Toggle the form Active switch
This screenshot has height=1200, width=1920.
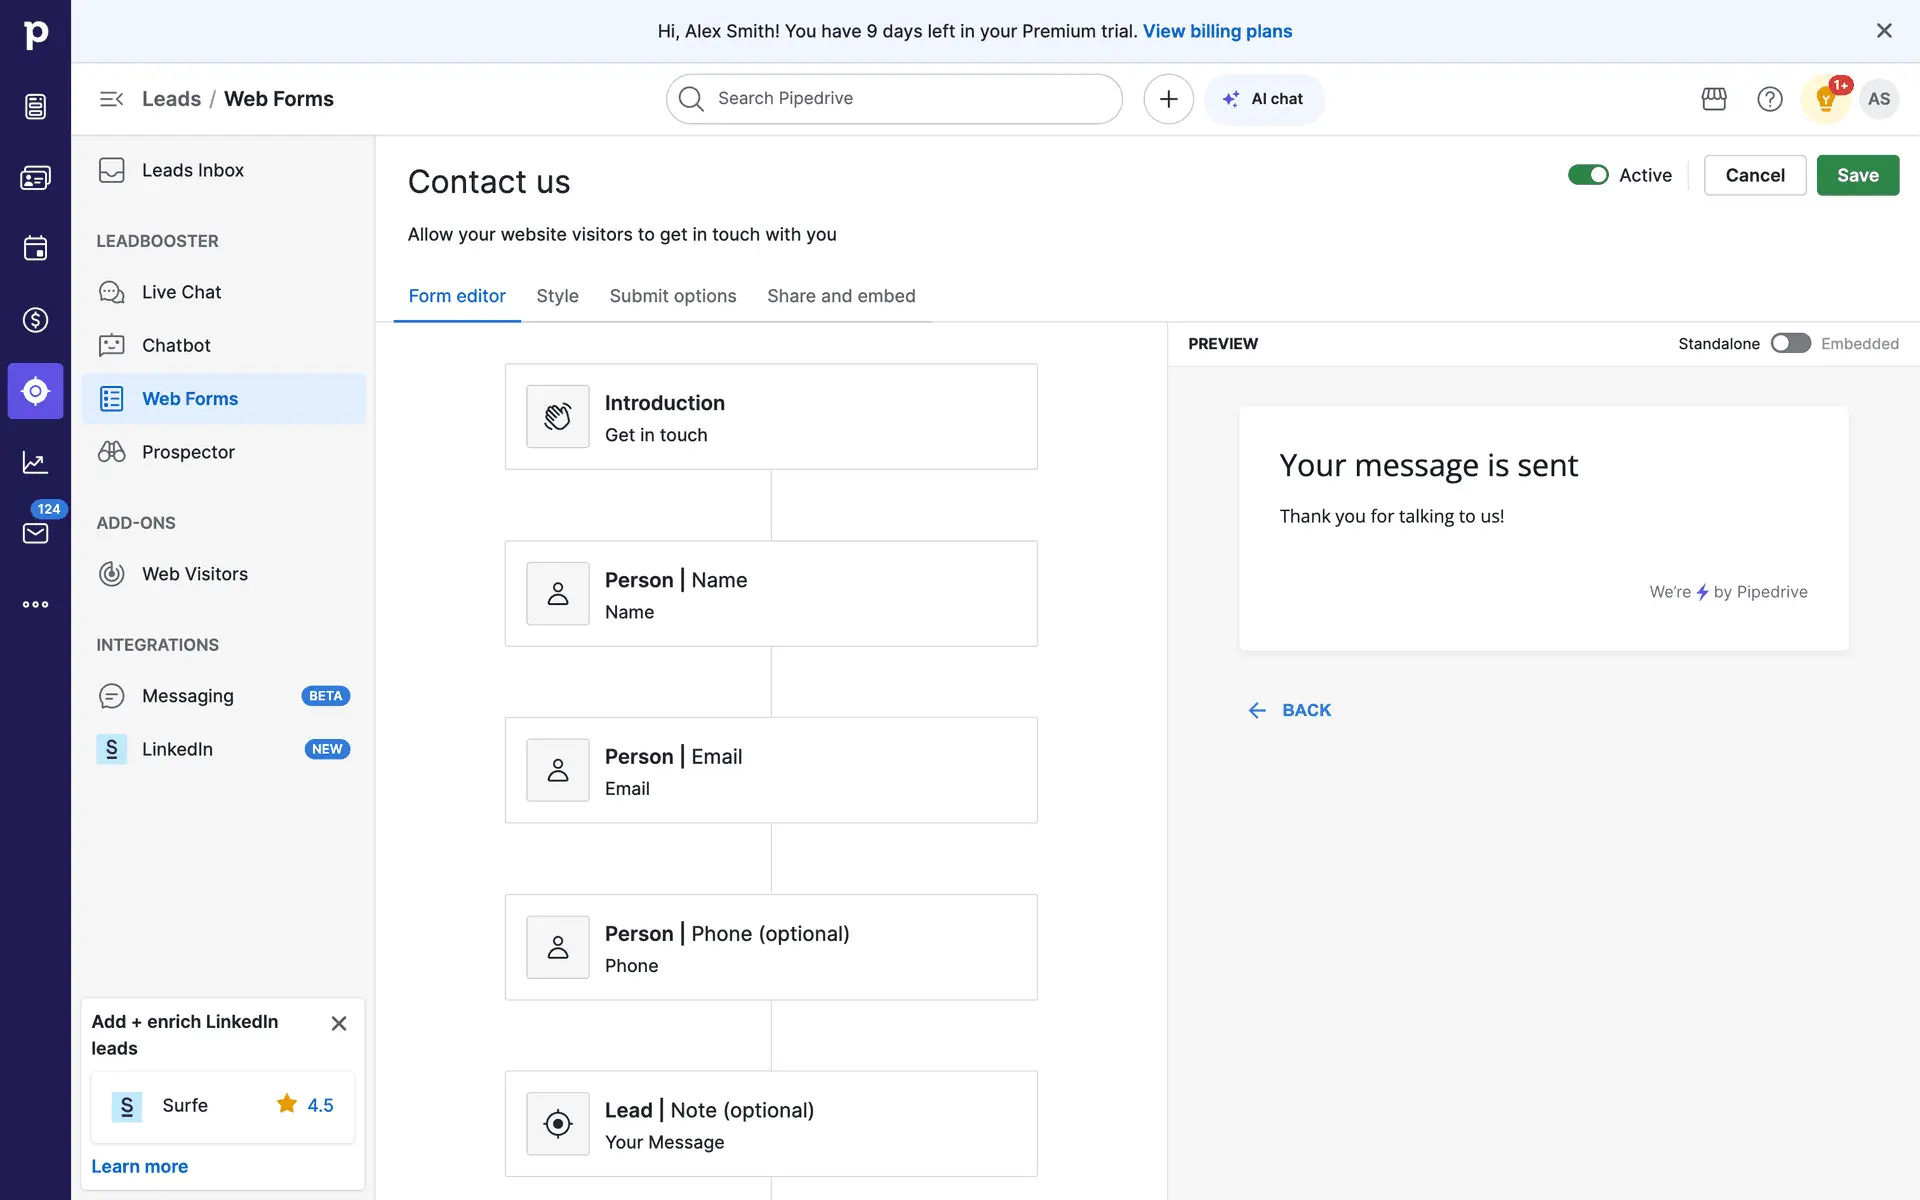pos(1588,175)
